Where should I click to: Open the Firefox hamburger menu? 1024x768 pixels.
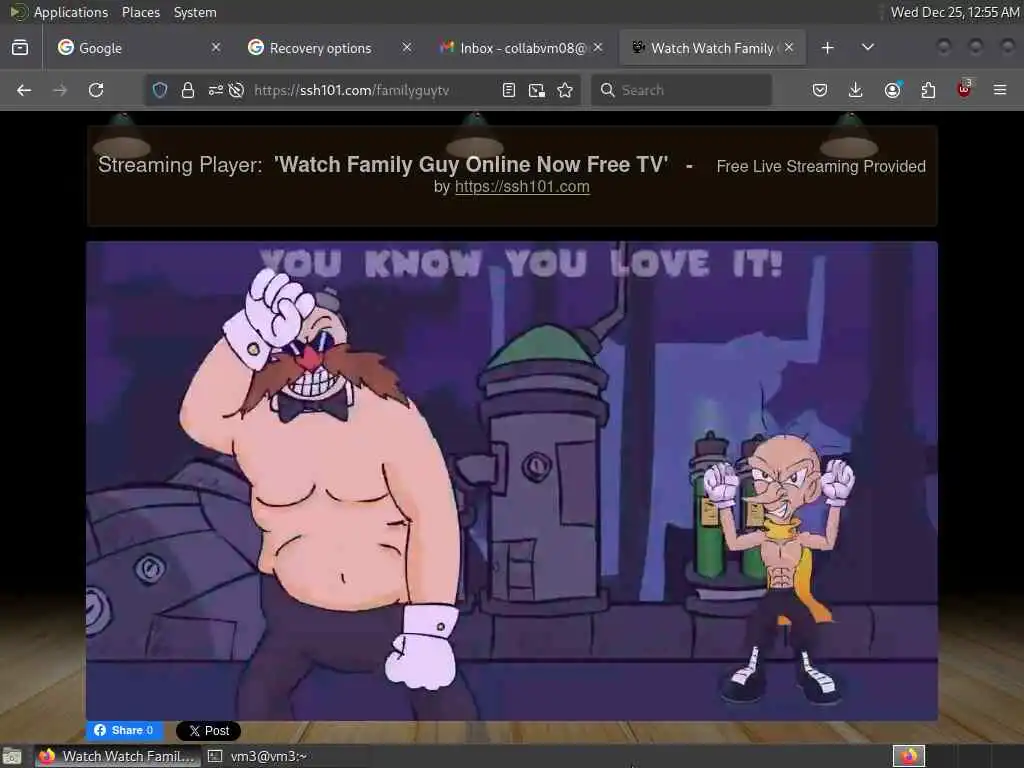[1000, 90]
